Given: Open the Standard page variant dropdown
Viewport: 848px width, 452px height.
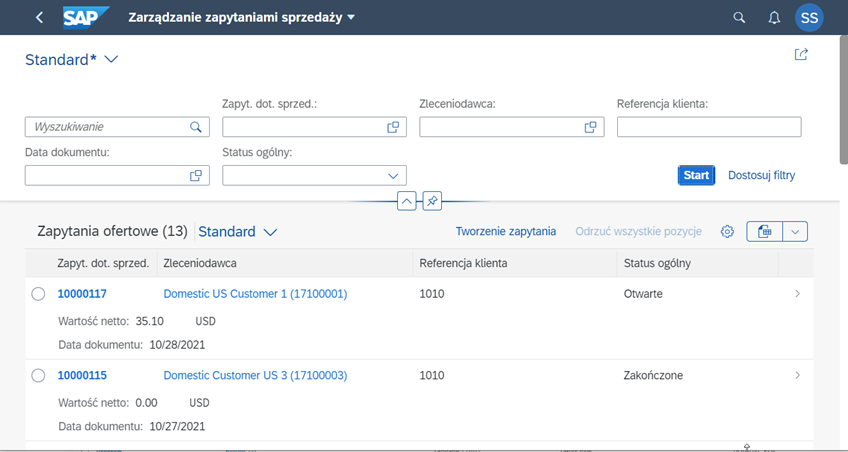Looking at the screenshot, I should [71, 59].
